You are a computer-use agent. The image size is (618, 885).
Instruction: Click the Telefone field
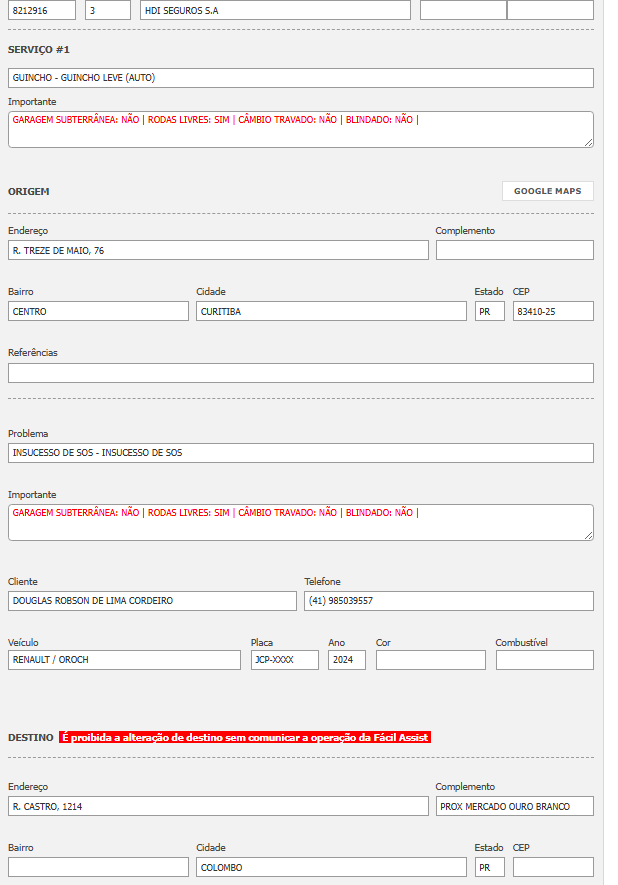[448, 601]
